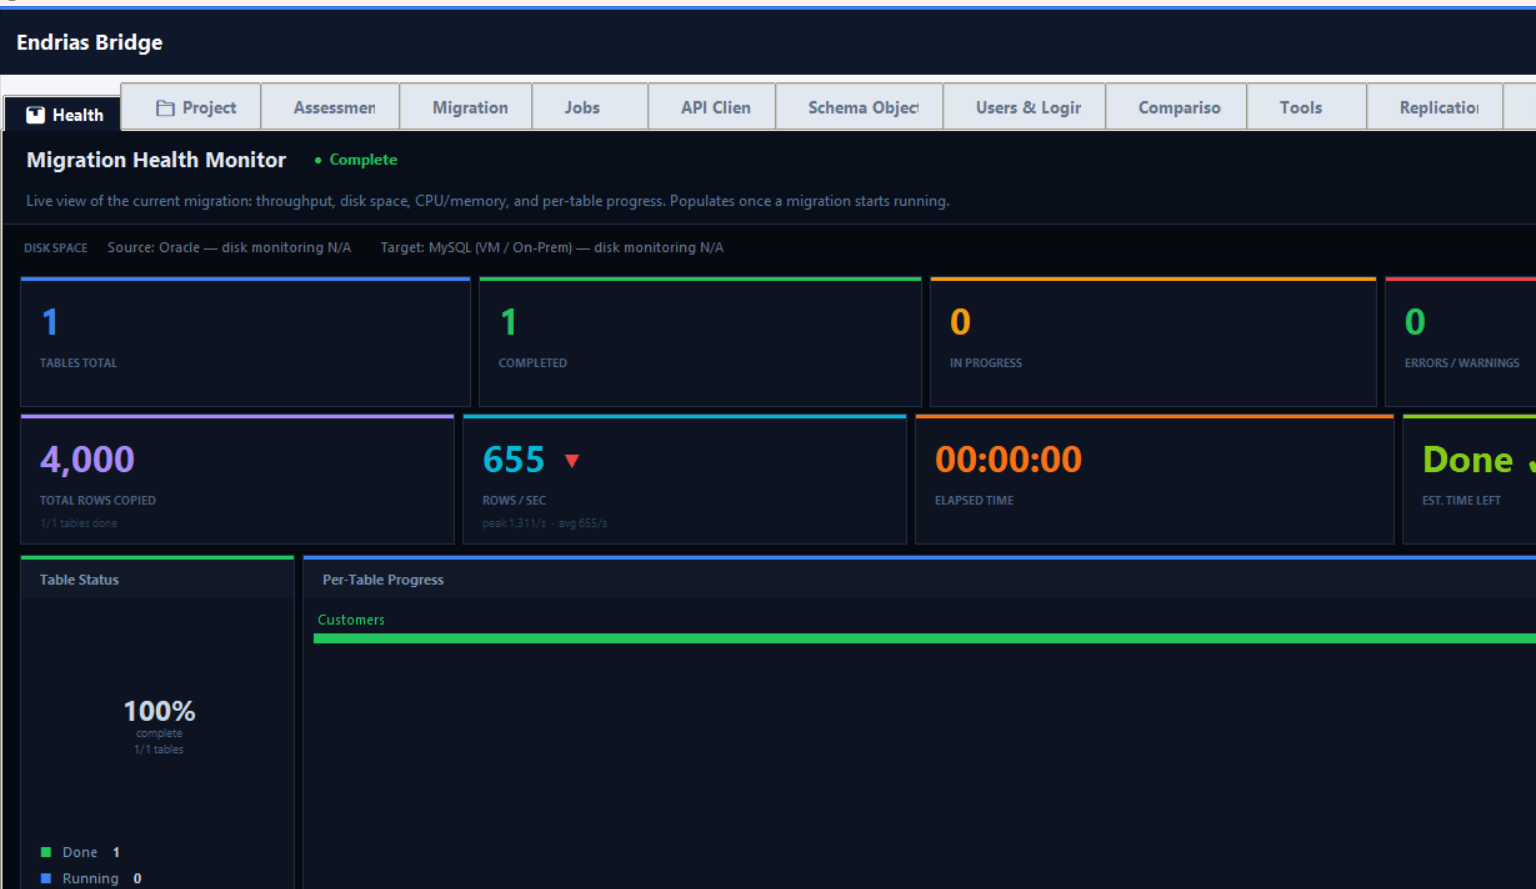Click the Completed count card

(700, 342)
